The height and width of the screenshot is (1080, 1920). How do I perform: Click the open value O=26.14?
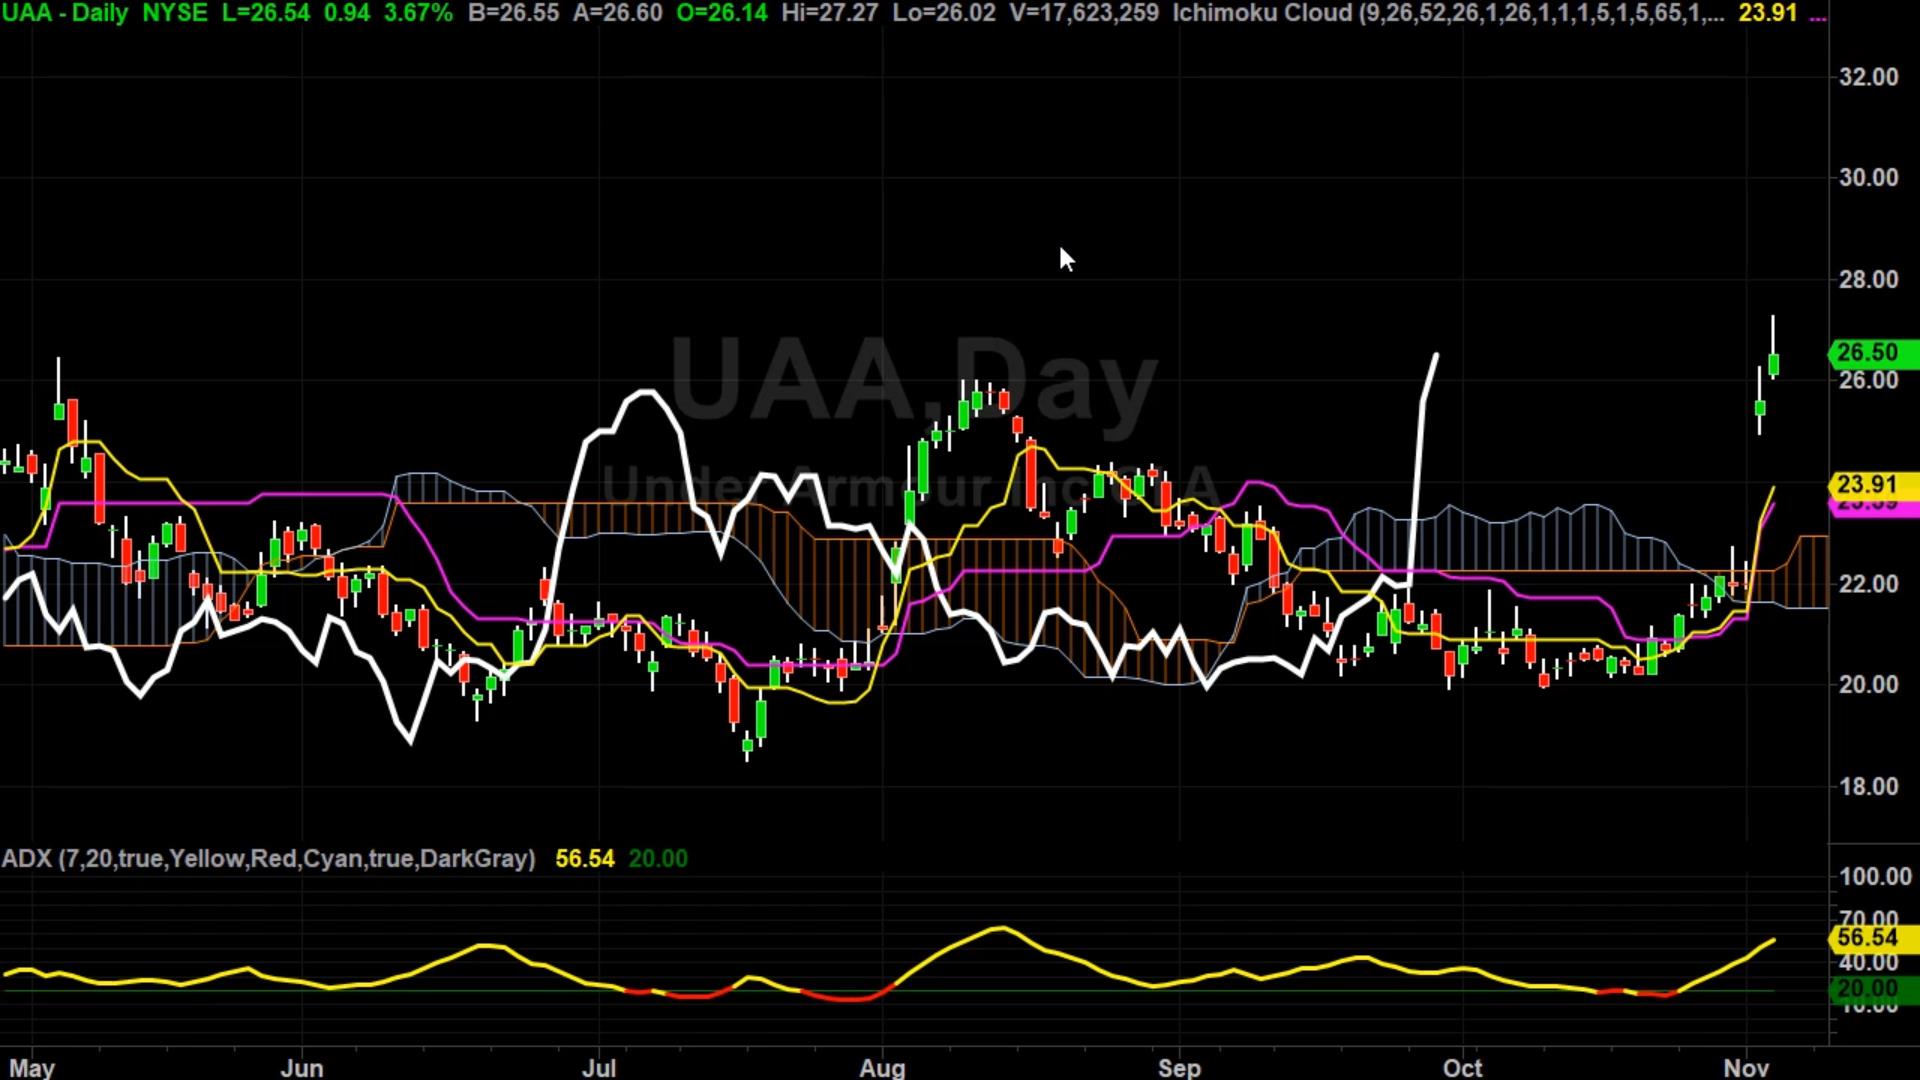[722, 14]
